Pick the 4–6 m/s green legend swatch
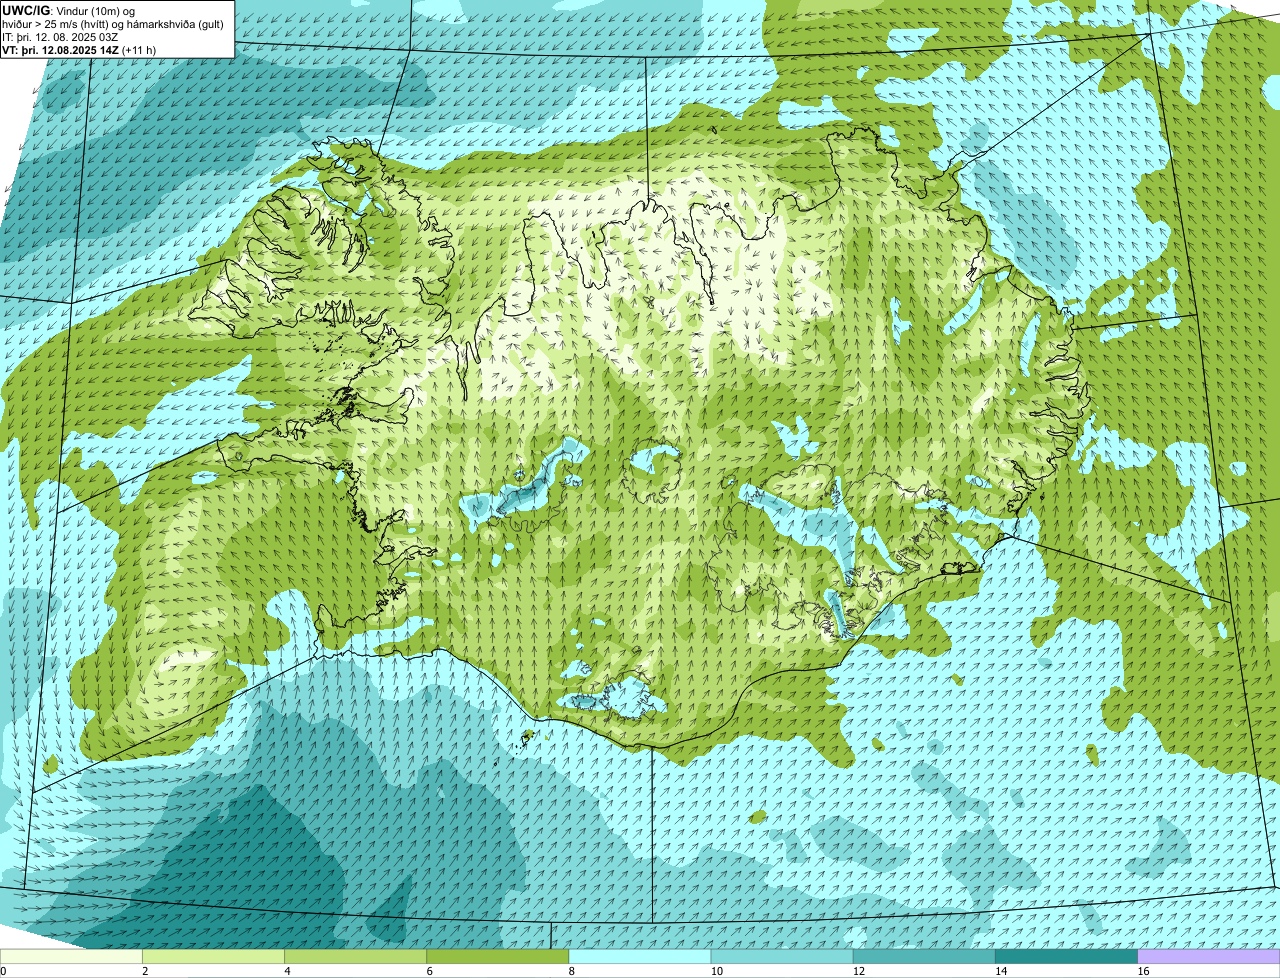 click(355, 957)
